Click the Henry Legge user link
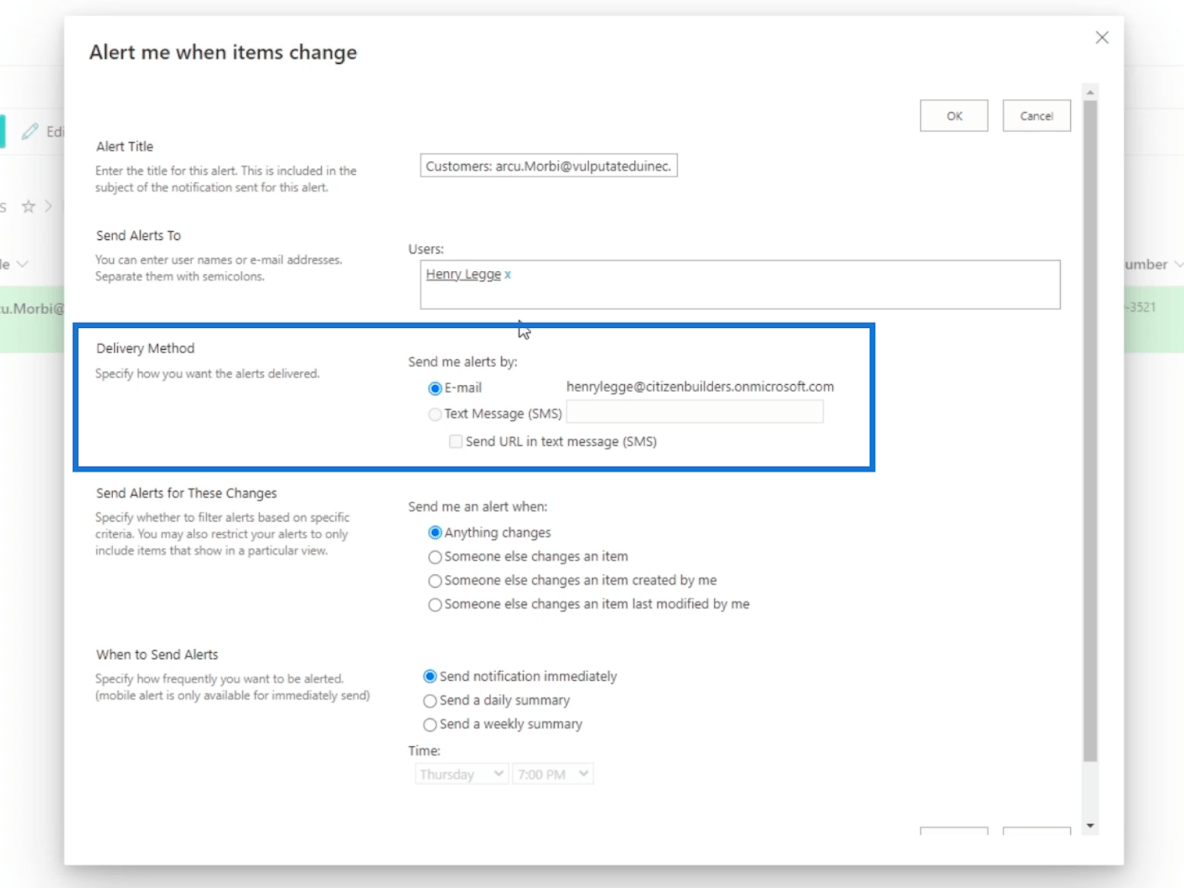Image resolution: width=1184 pixels, height=888 pixels. (x=463, y=274)
